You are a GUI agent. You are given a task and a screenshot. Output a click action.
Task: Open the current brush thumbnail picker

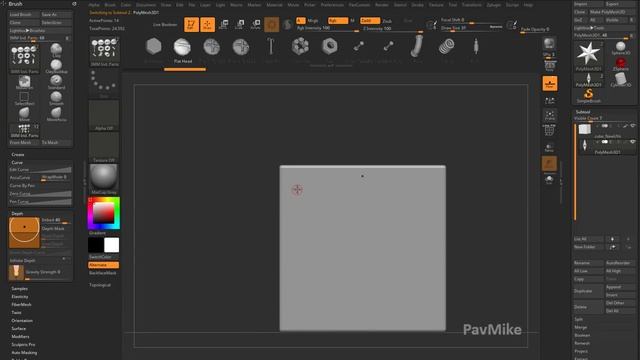[104, 51]
